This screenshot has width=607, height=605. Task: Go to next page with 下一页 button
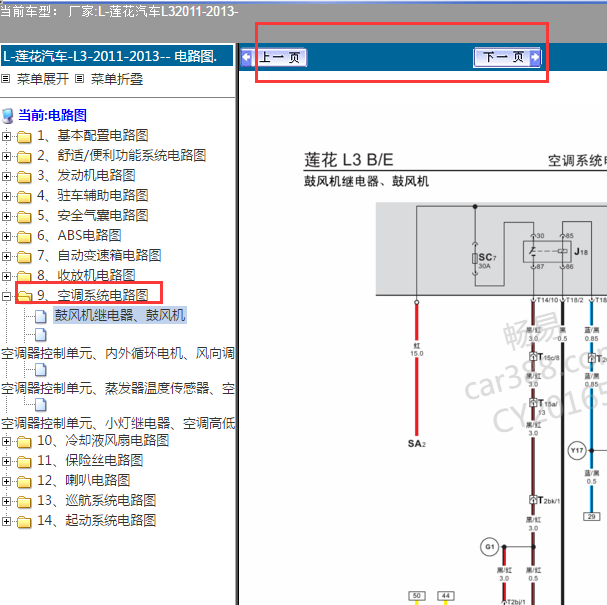click(507, 58)
